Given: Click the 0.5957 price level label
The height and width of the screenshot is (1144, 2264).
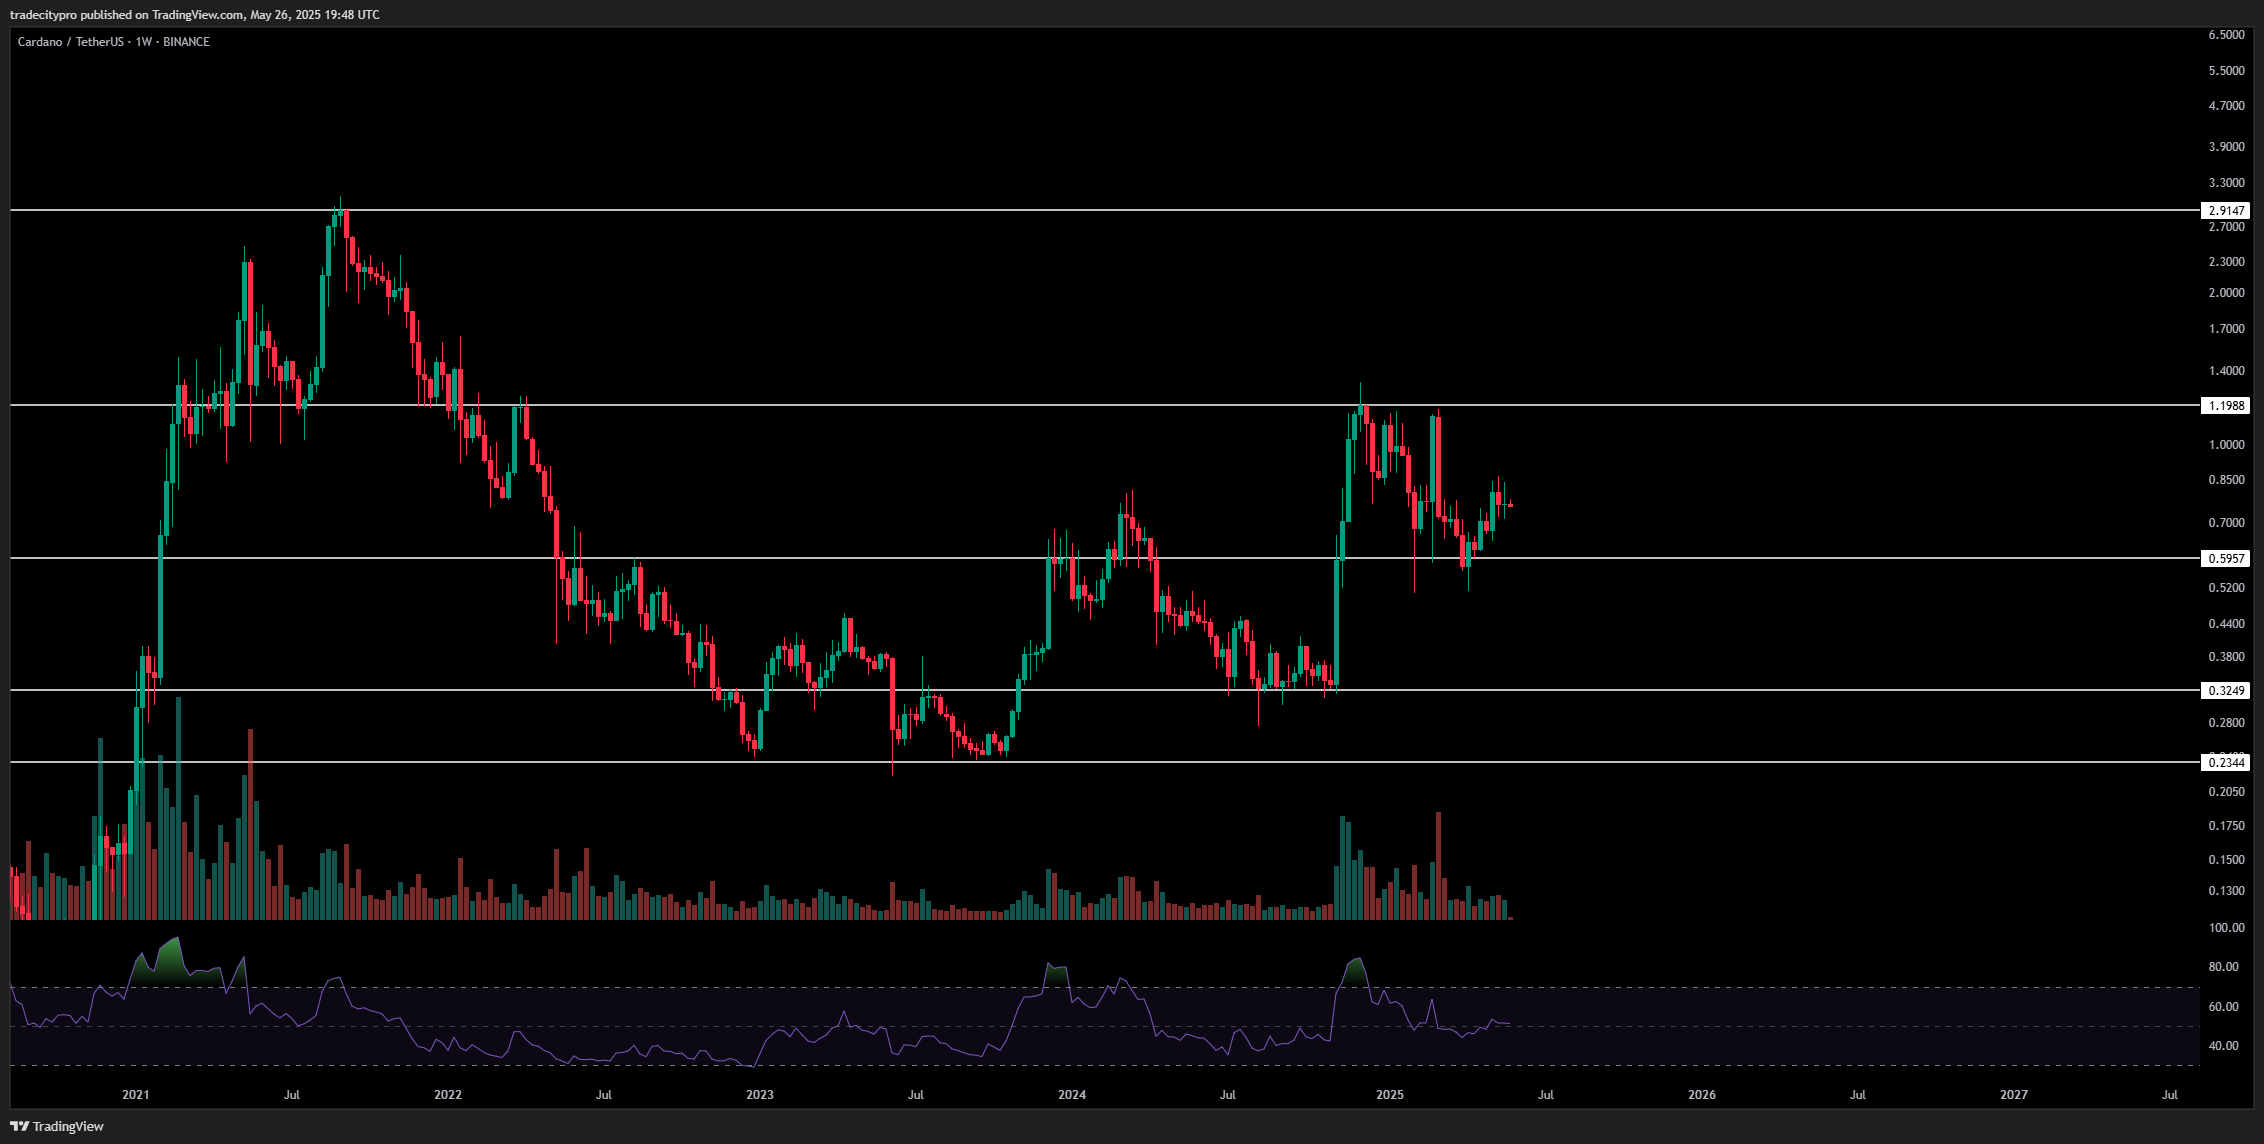Looking at the screenshot, I should coord(2226,558).
